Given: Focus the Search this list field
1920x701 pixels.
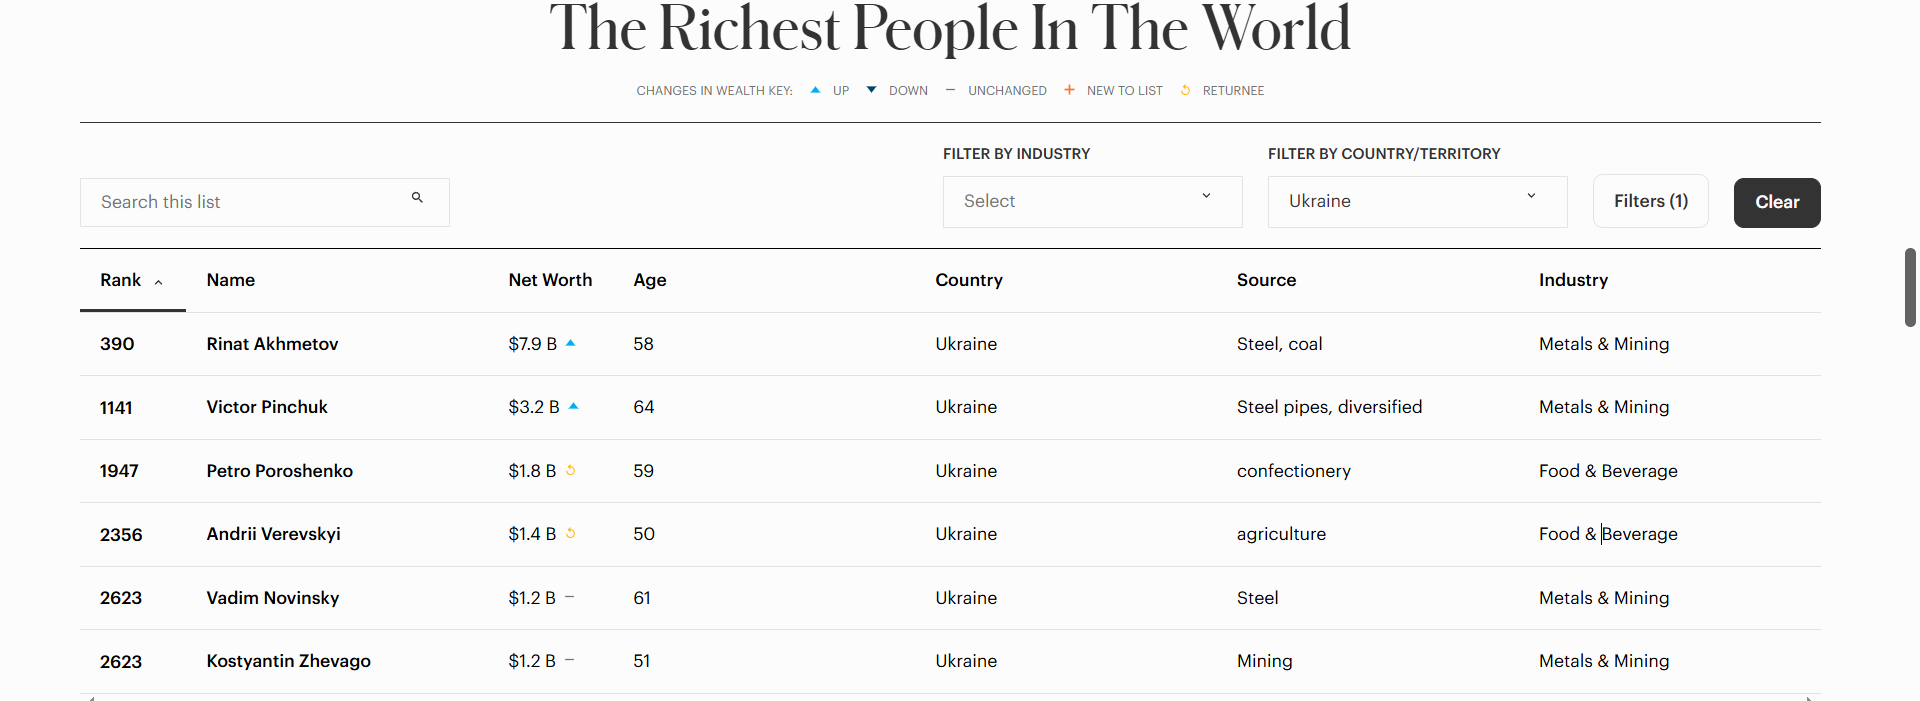Looking at the screenshot, I should (264, 202).
